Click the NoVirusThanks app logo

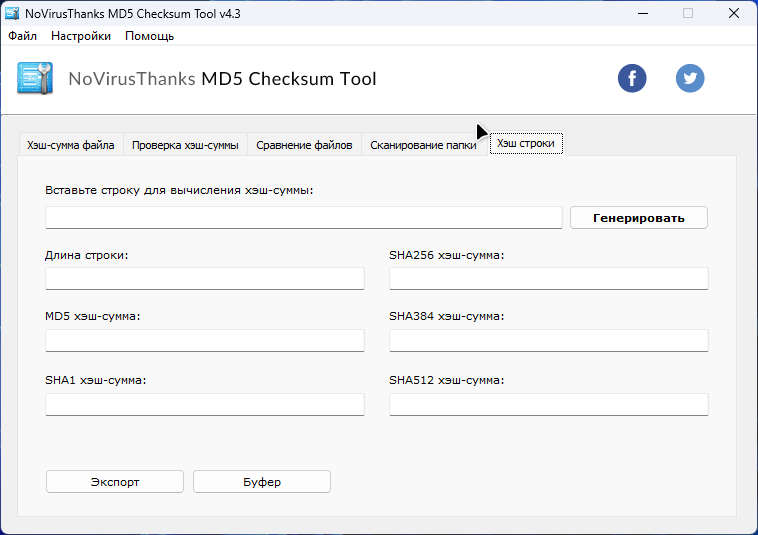pyautogui.click(x=35, y=79)
